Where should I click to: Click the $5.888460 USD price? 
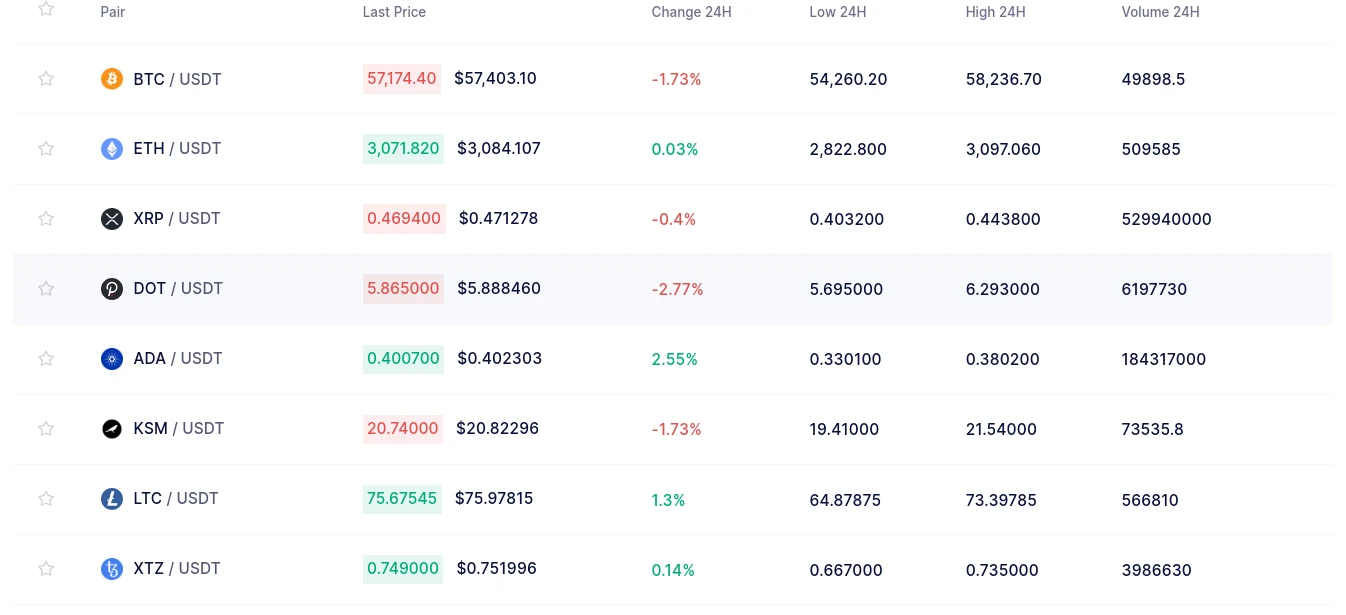tap(499, 289)
